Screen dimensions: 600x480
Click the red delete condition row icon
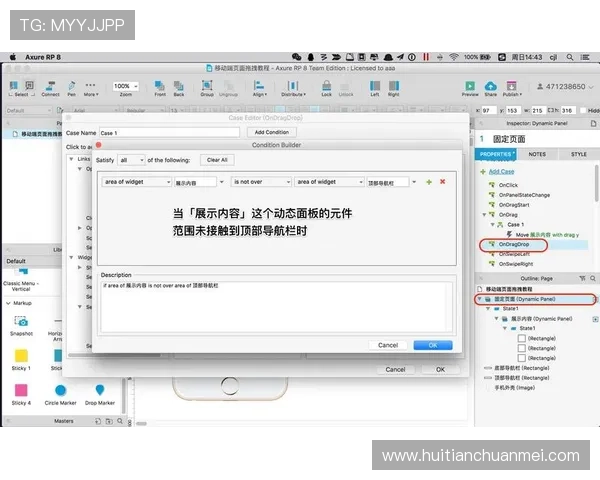(442, 182)
